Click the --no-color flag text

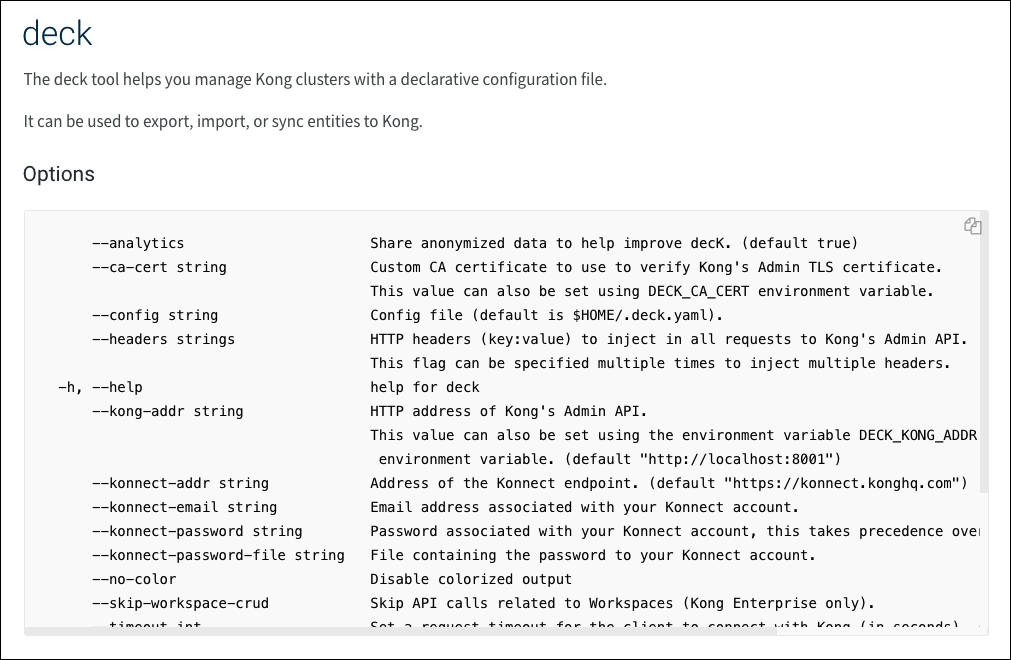pos(134,579)
